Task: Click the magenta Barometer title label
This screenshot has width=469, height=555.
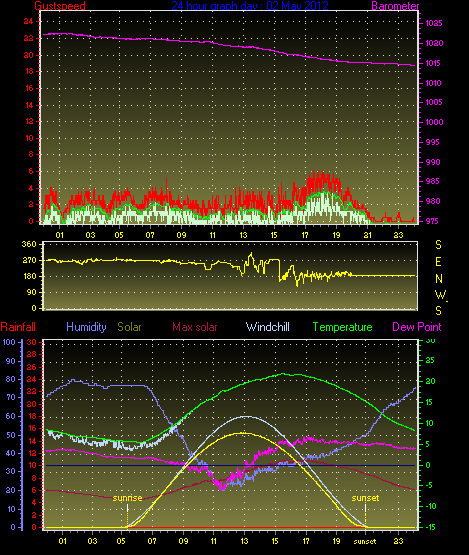Action: pyautogui.click(x=395, y=6)
